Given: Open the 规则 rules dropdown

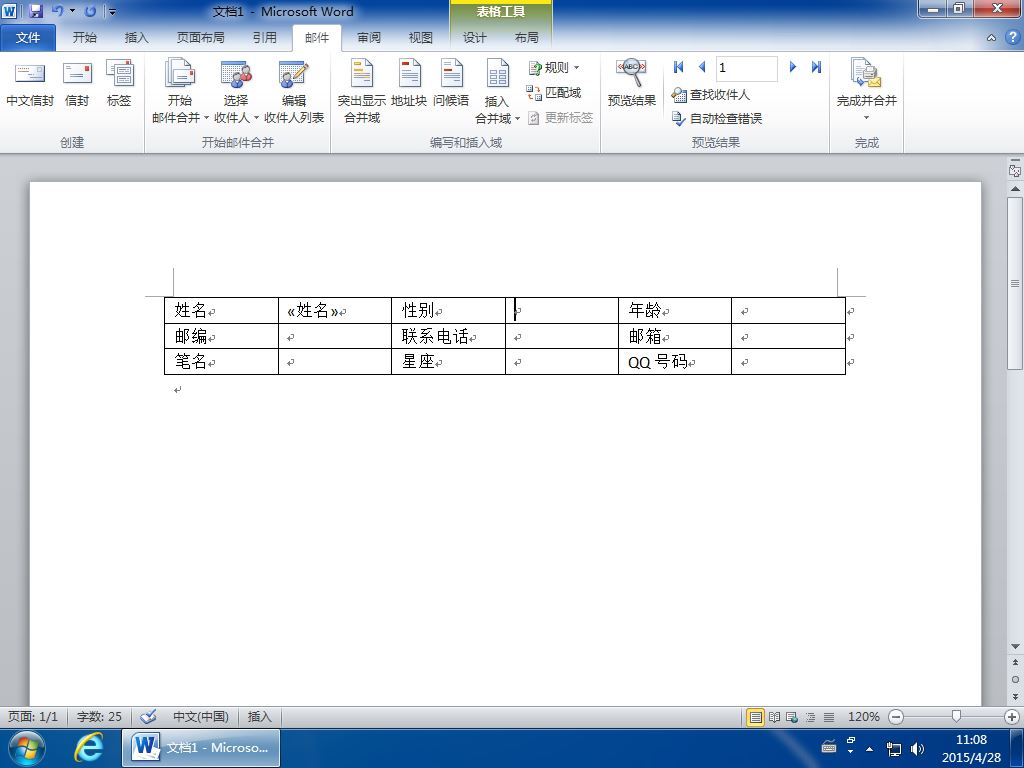Looking at the screenshot, I should pos(554,67).
